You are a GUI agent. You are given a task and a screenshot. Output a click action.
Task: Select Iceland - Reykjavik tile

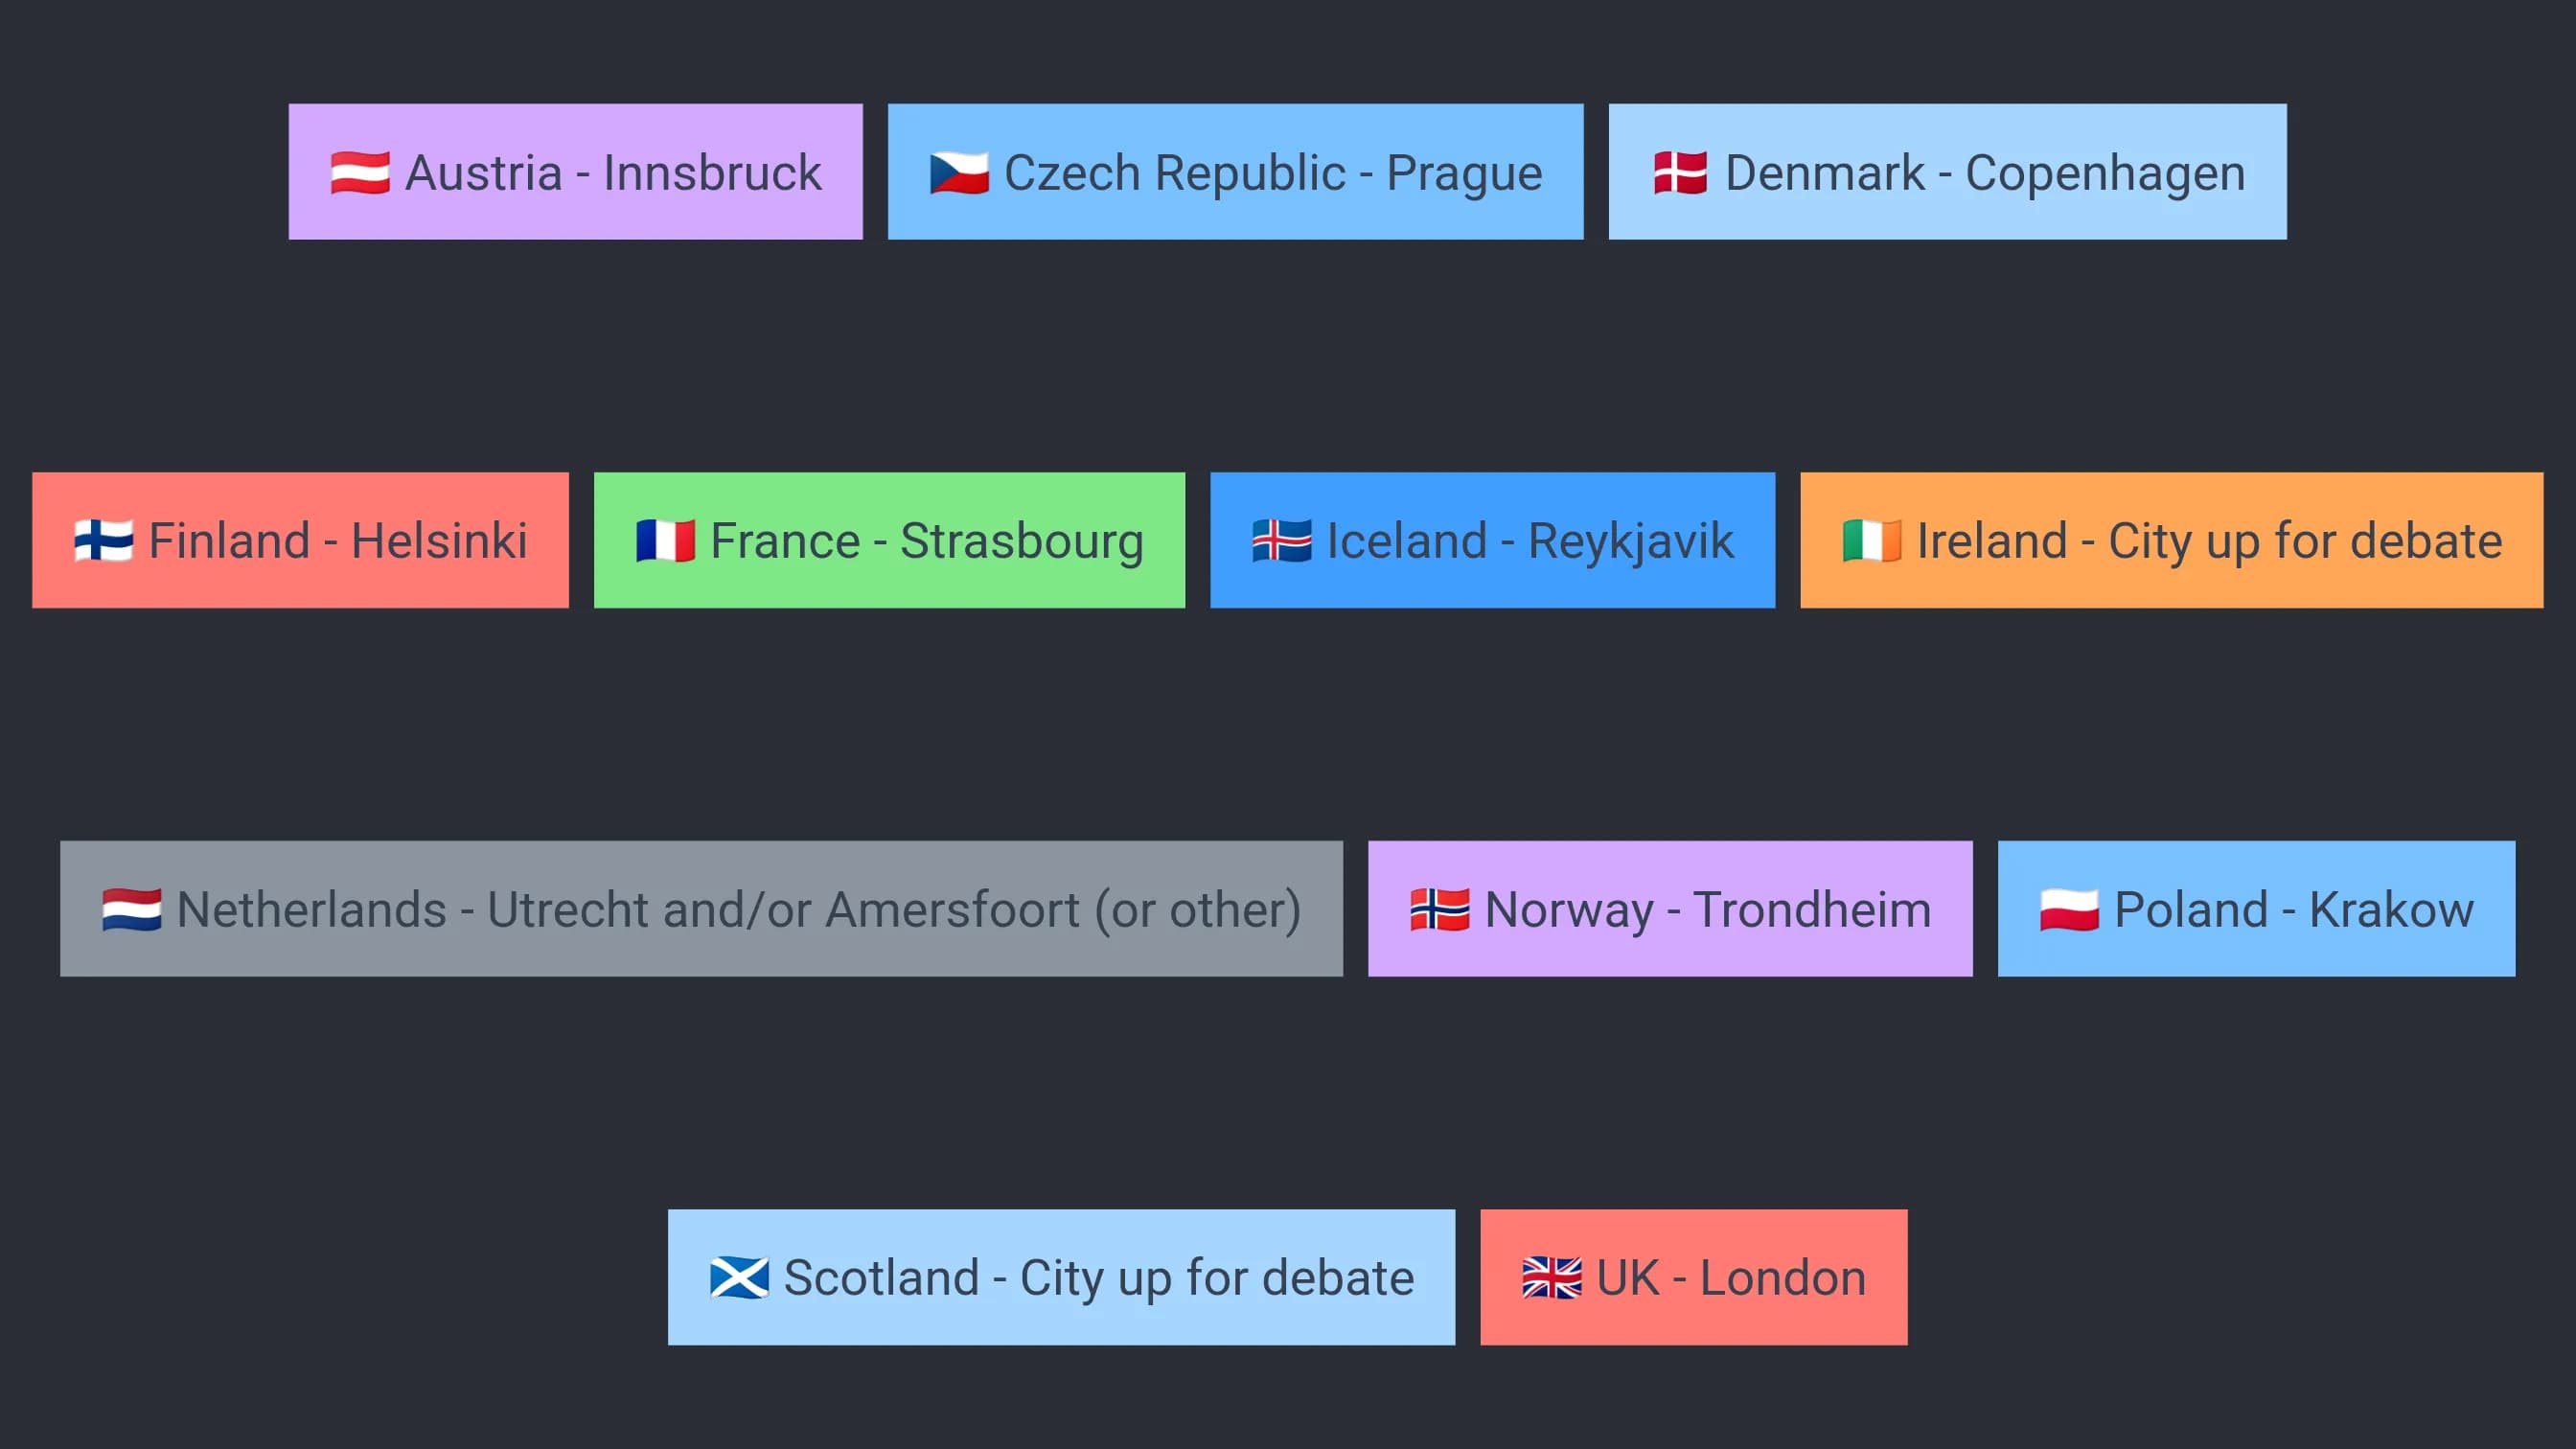pos(1493,540)
